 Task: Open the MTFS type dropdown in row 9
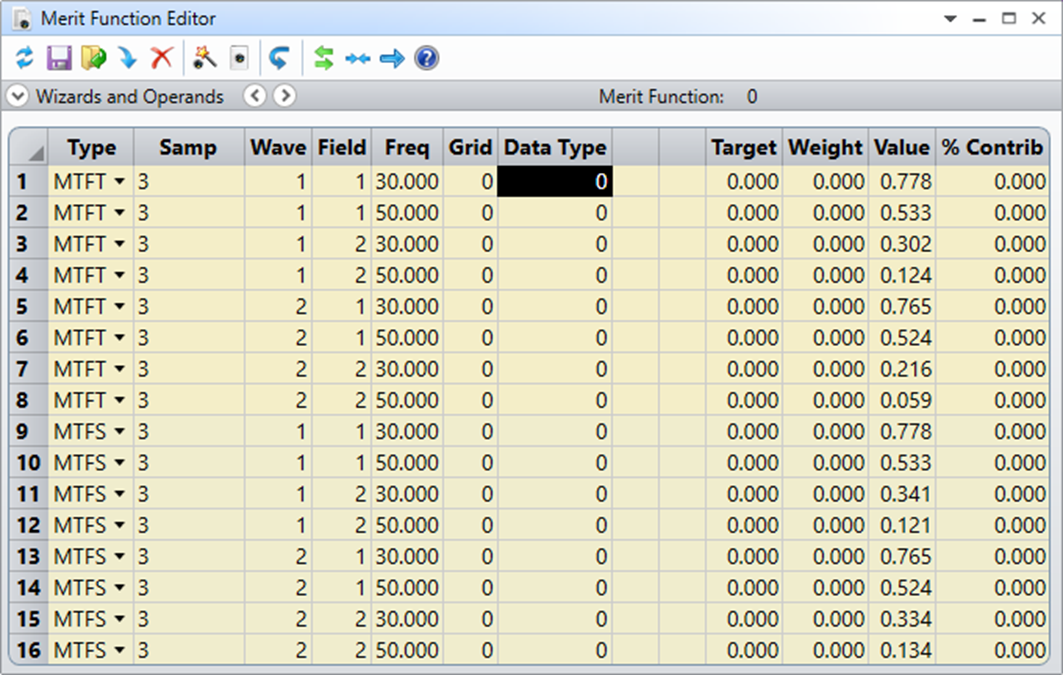[x=120, y=432]
